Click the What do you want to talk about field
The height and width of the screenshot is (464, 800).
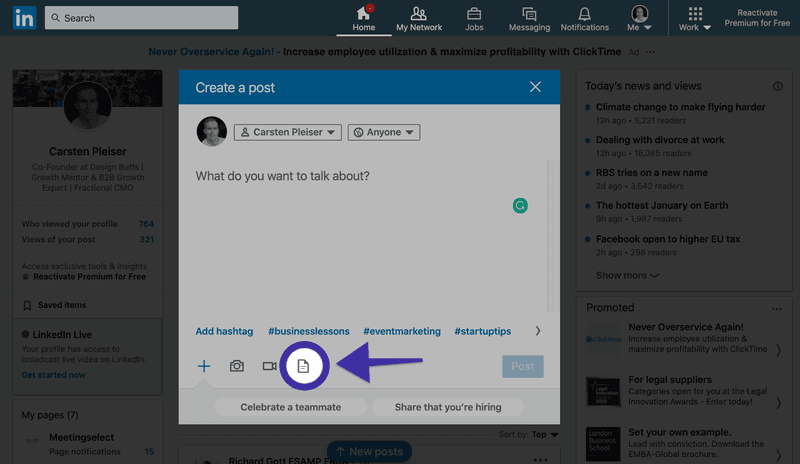(282, 176)
